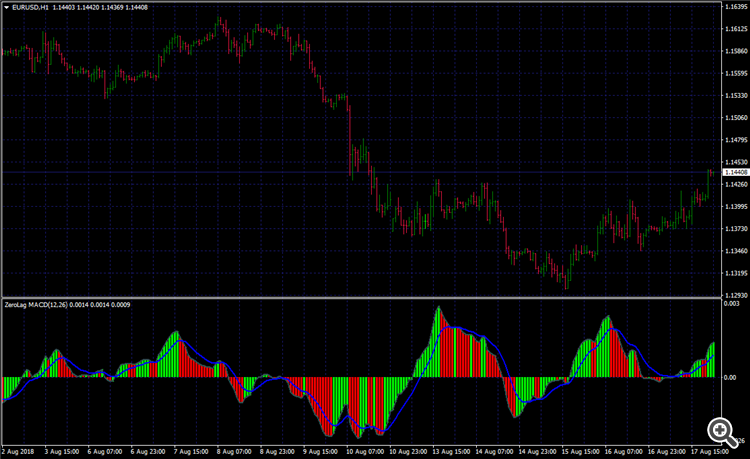Click the EURUSD,H1 chart title text
This screenshot has height=459, width=750.
(x=30, y=8)
